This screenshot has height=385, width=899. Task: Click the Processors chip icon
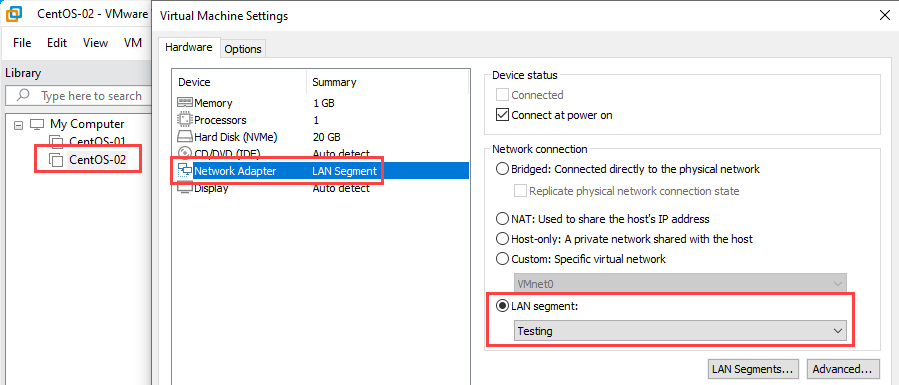click(x=185, y=120)
